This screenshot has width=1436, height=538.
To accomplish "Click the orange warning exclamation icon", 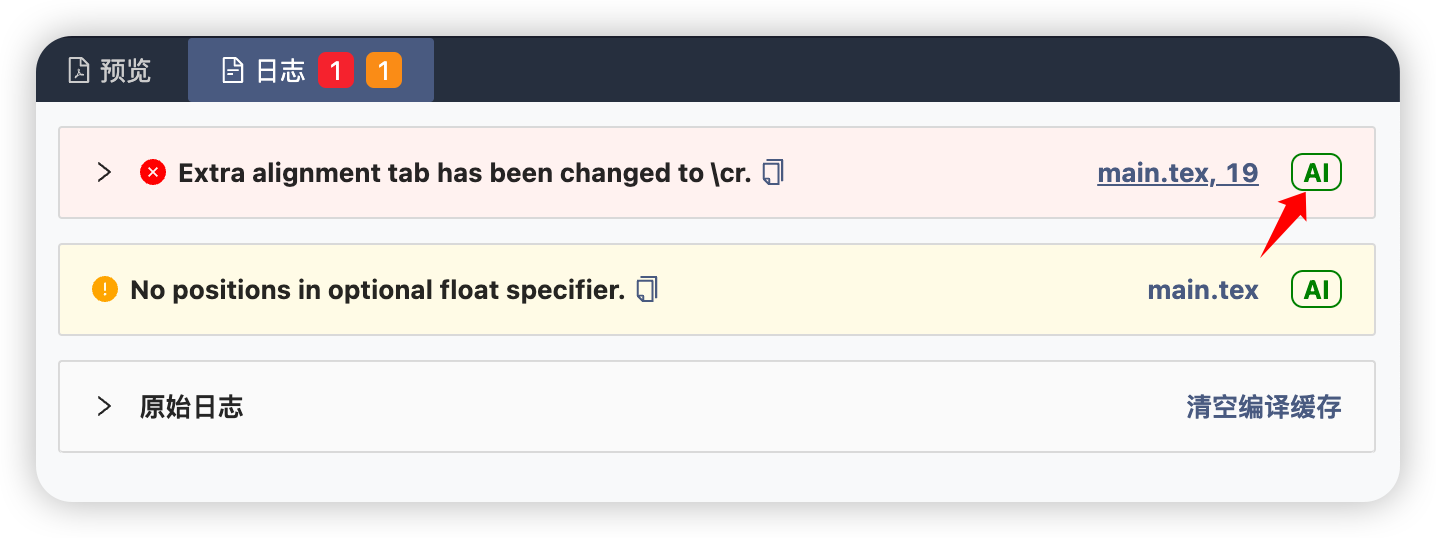I will point(104,290).
